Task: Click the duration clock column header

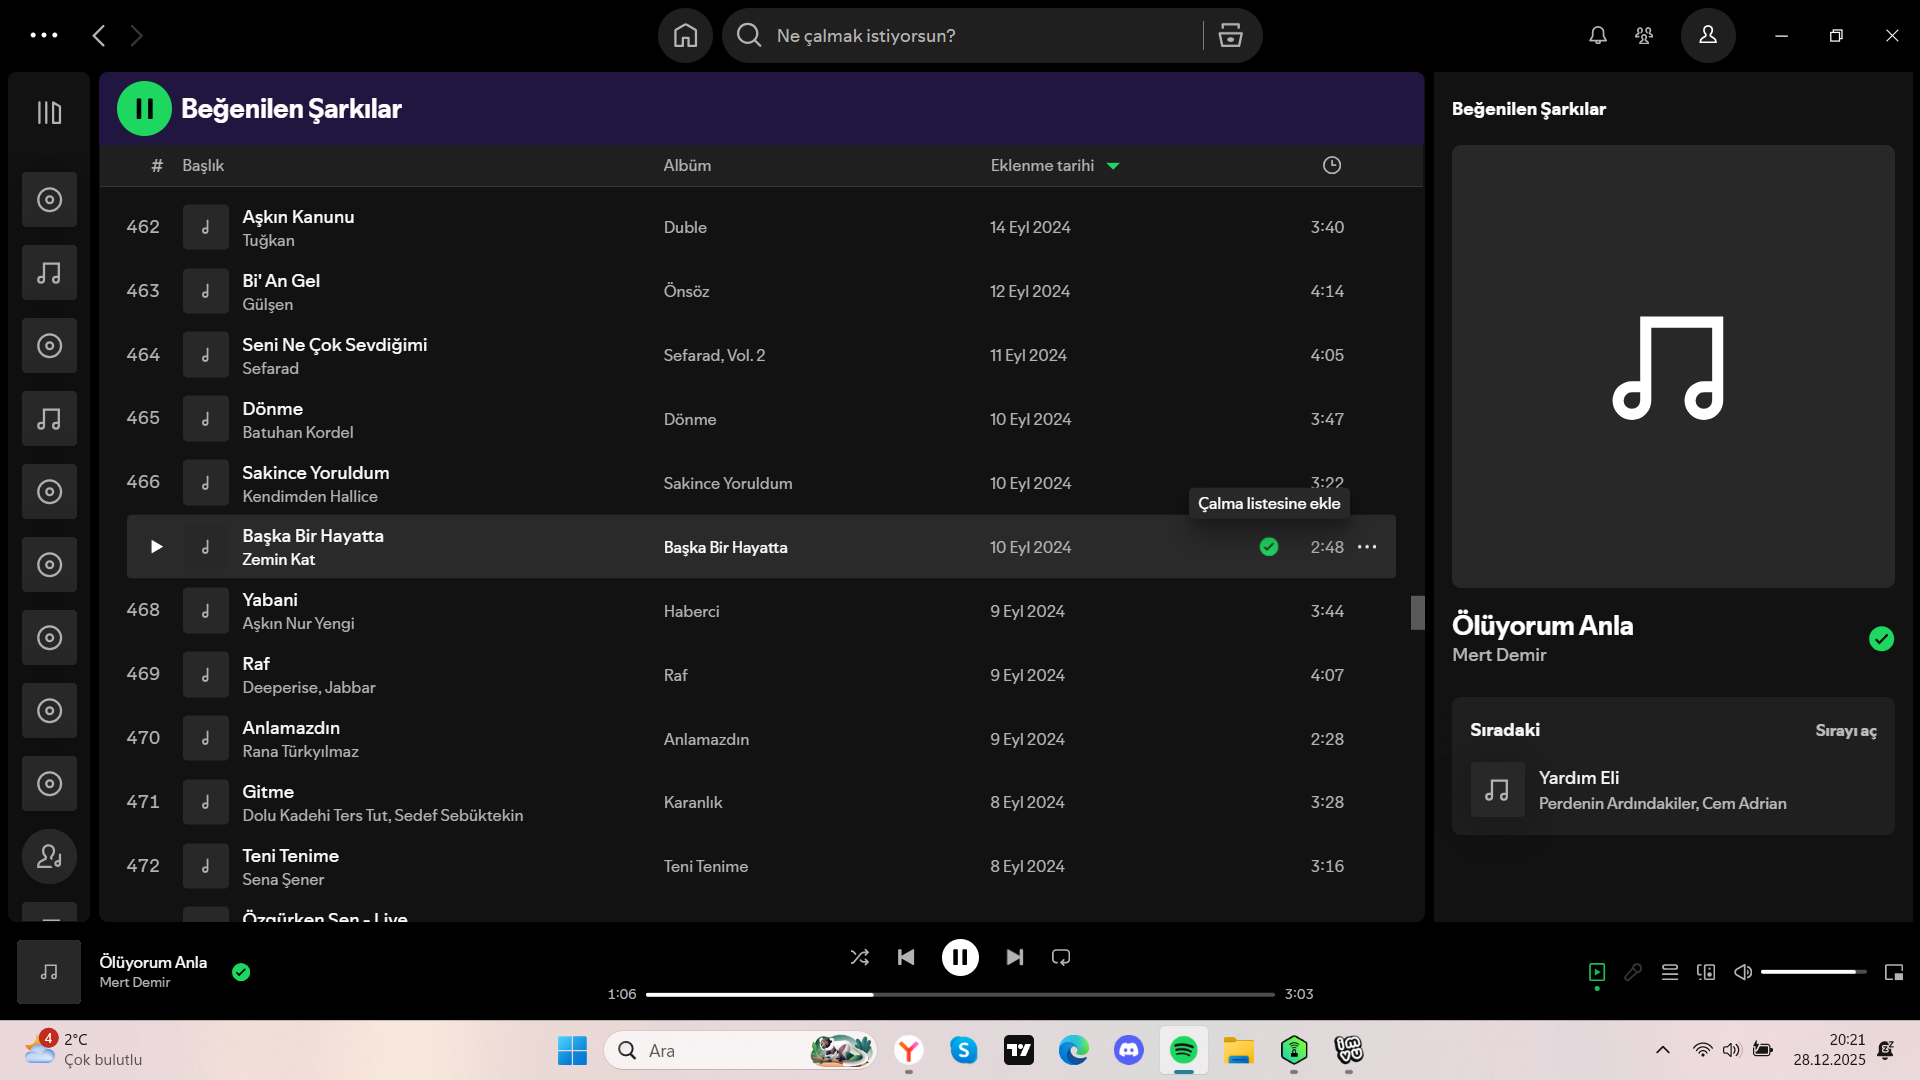Action: point(1332,166)
